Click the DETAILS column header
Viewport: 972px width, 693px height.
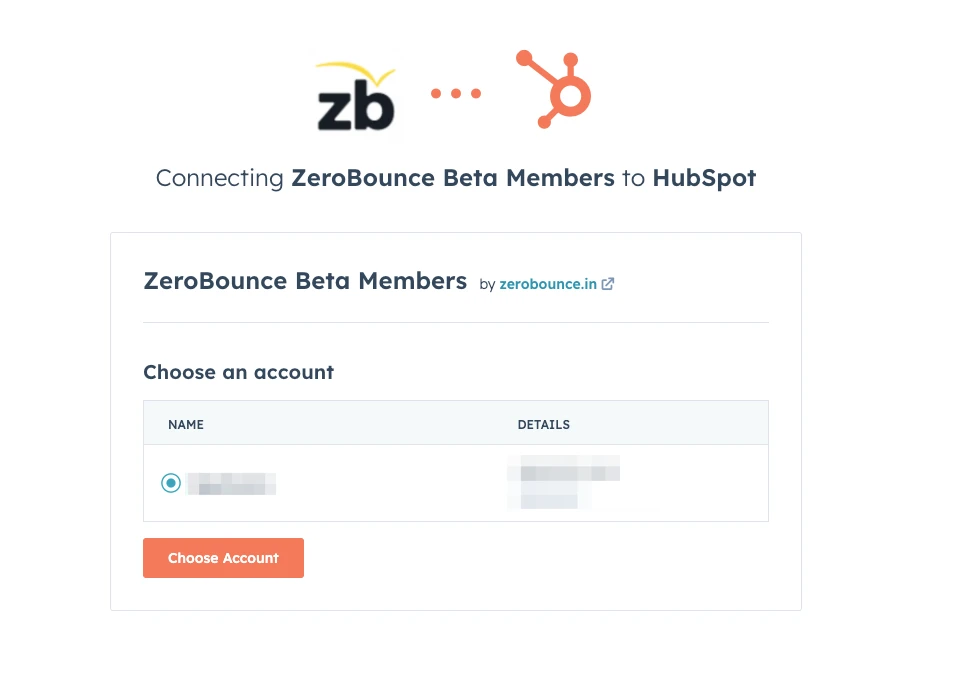click(544, 424)
